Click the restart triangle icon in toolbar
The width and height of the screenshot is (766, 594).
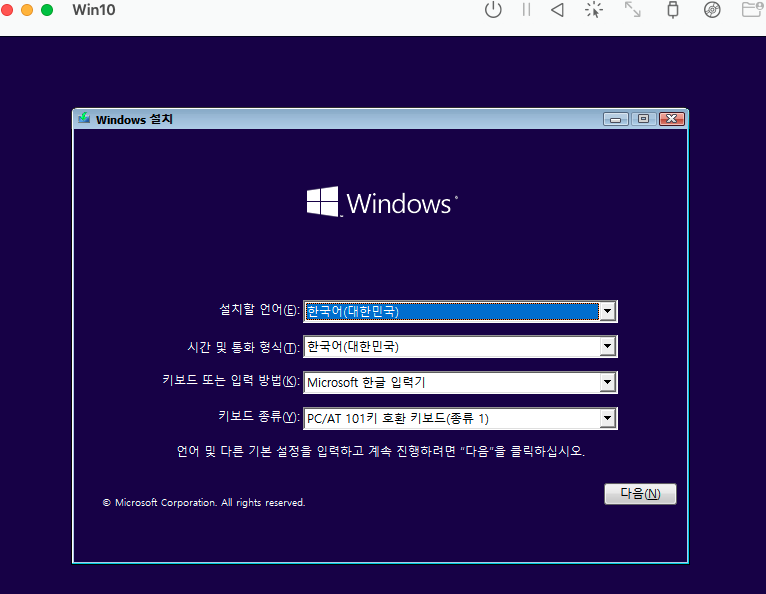[x=557, y=10]
